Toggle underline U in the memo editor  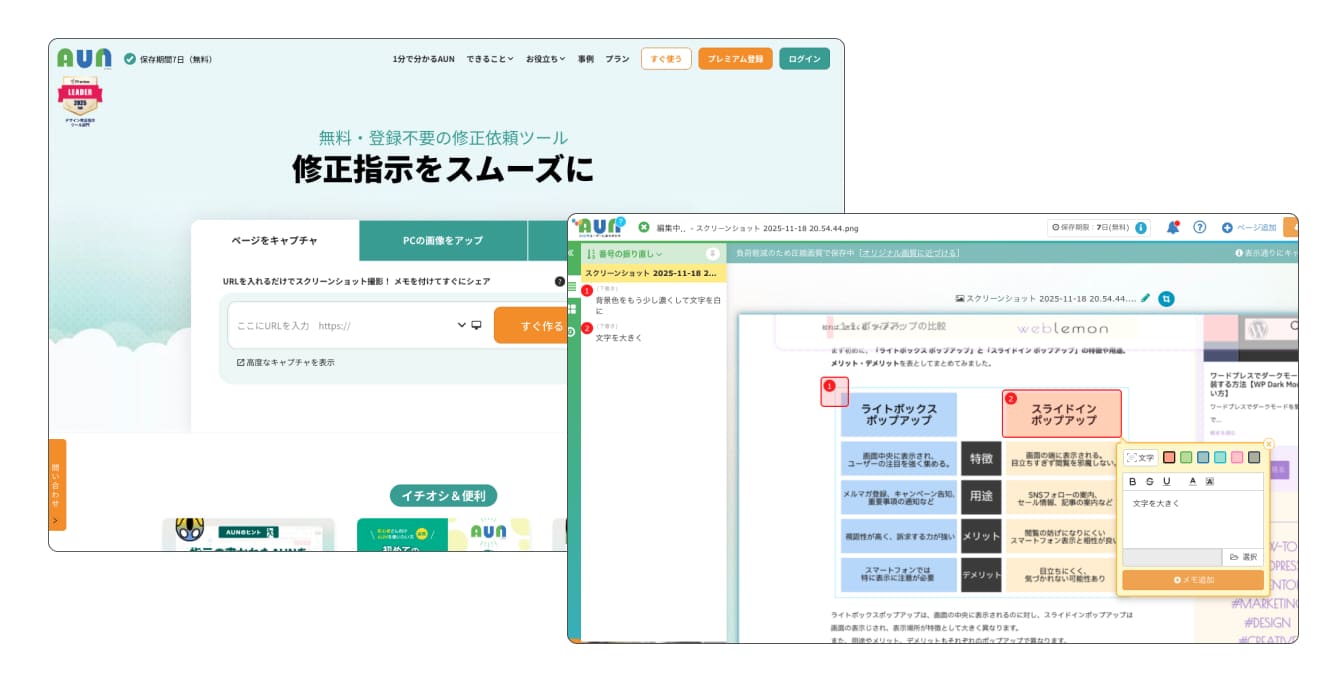click(x=1166, y=481)
